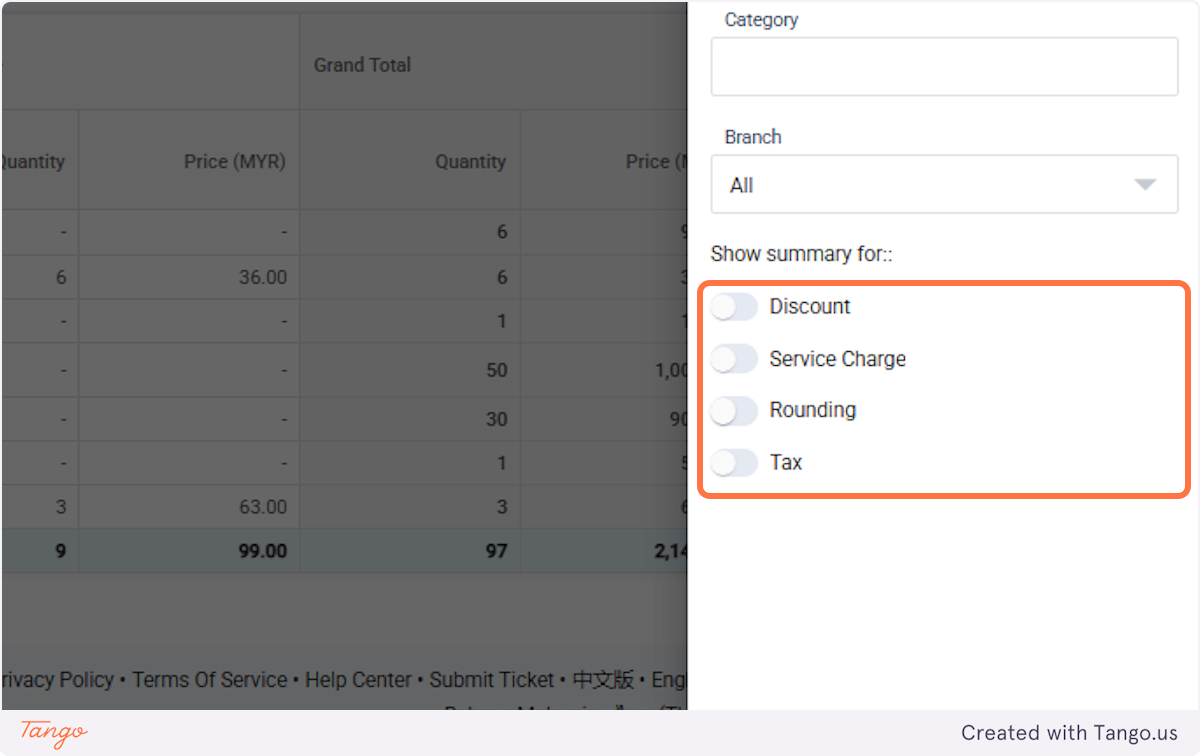Switch language via the 中文版 link
The image size is (1200, 756).
tap(603, 680)
